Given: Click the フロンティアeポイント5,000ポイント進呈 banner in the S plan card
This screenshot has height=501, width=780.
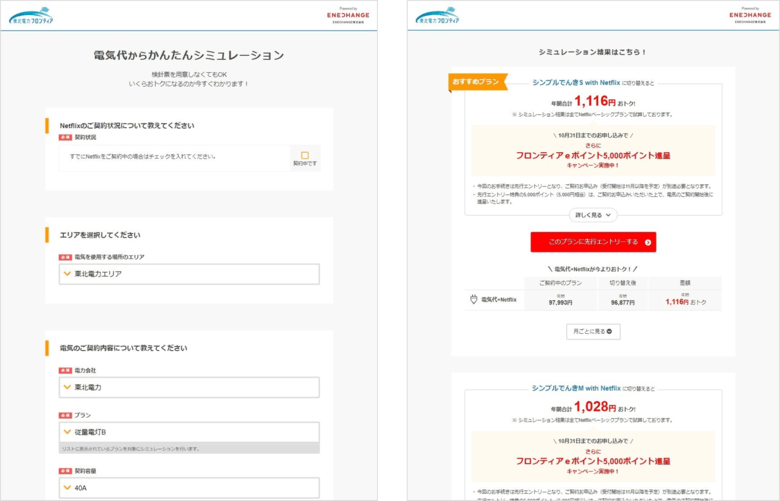Looking at the screenshot, I should tap(593, 156).
